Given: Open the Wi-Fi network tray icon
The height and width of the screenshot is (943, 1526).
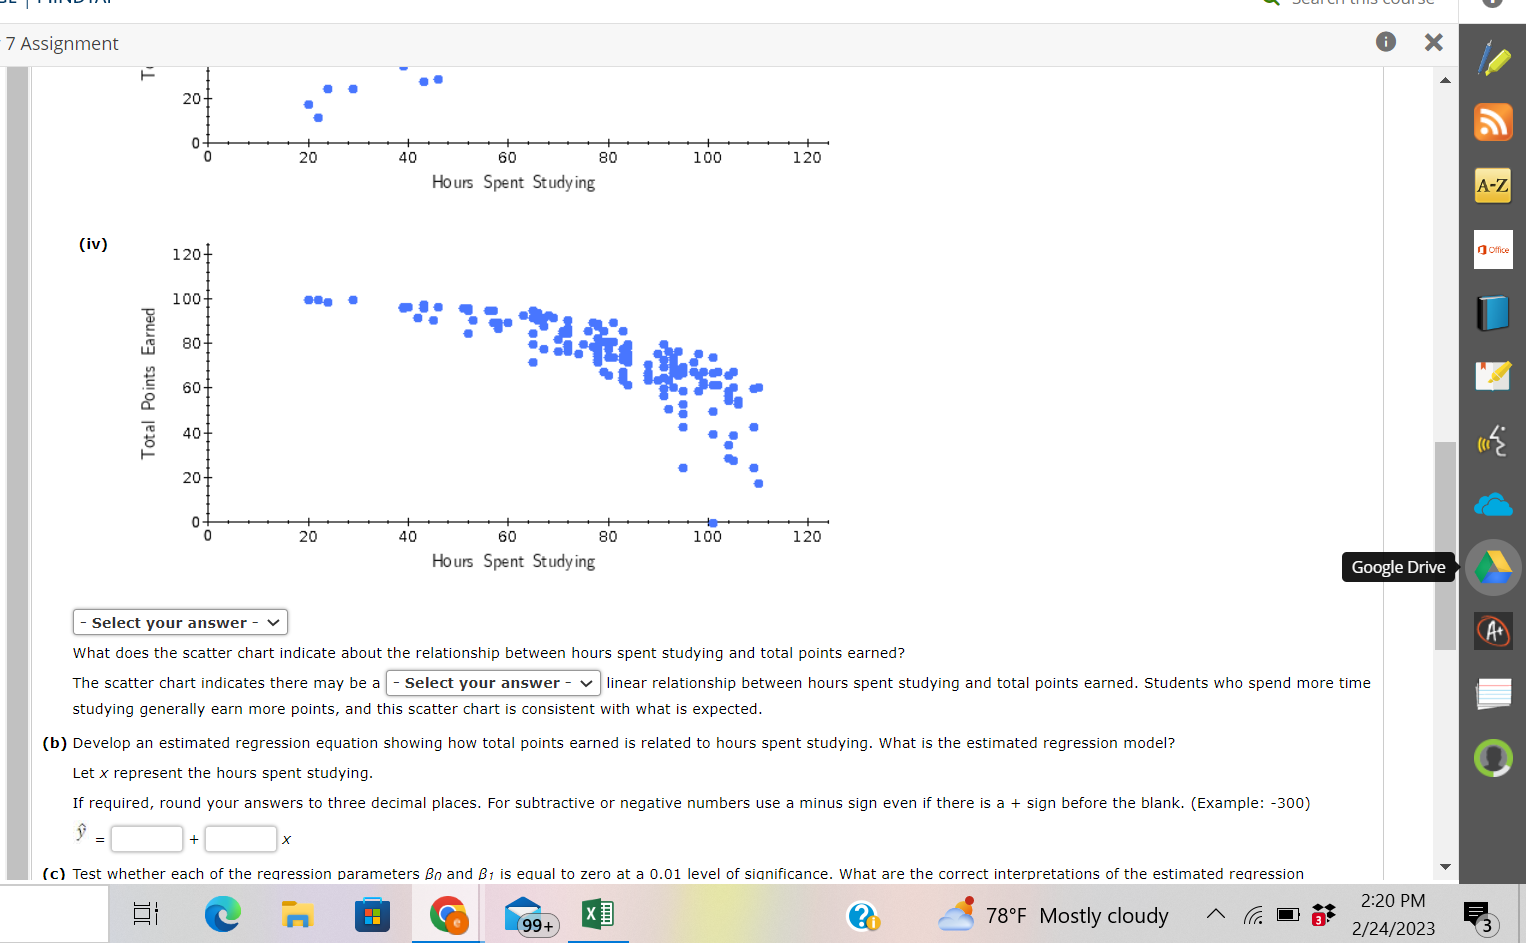Looking at the screenshot, I should [x=1253, y=914].
